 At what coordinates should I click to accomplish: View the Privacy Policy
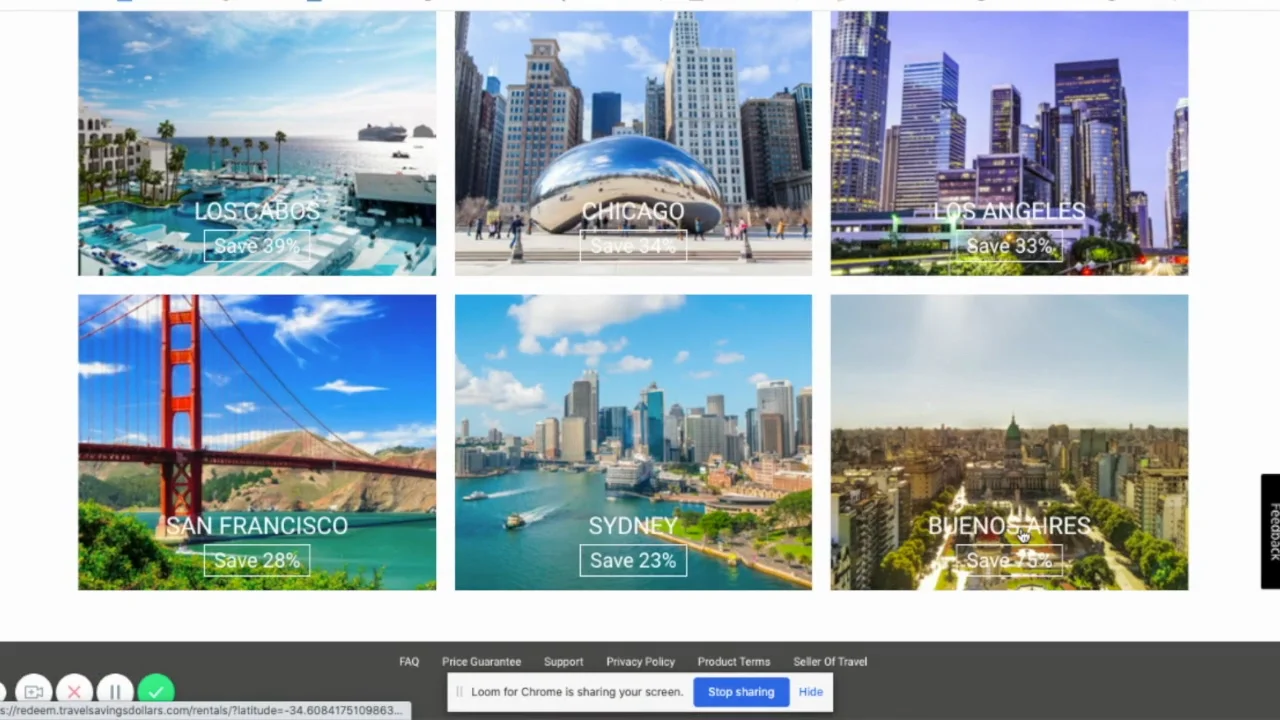[640, 661]
